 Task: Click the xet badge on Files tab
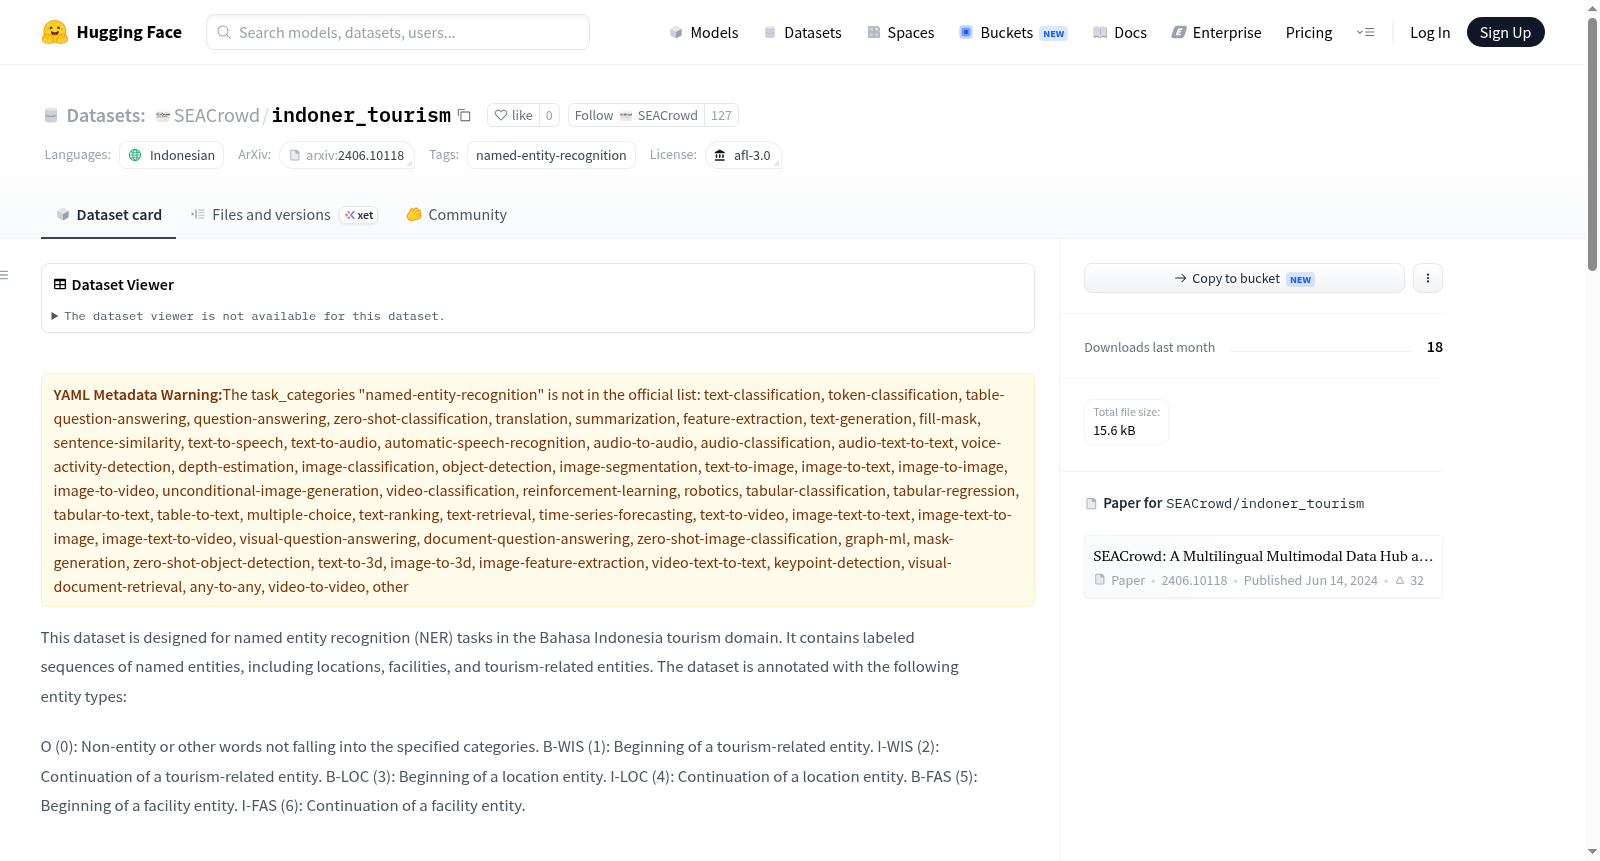click(x=359, y=215)
